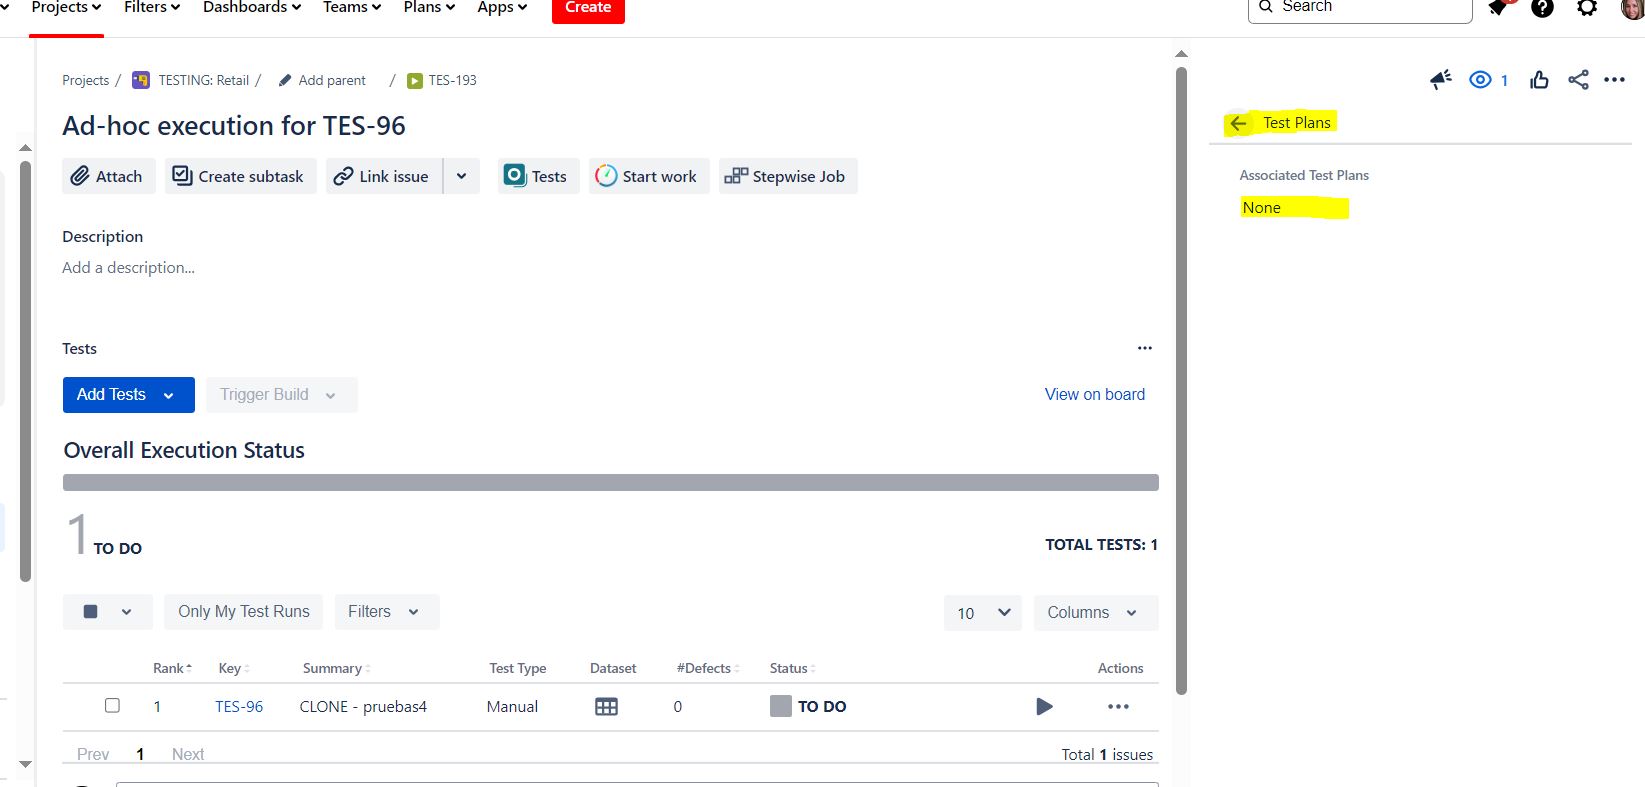Open the Trigger Build dropdown

[282, 395]
